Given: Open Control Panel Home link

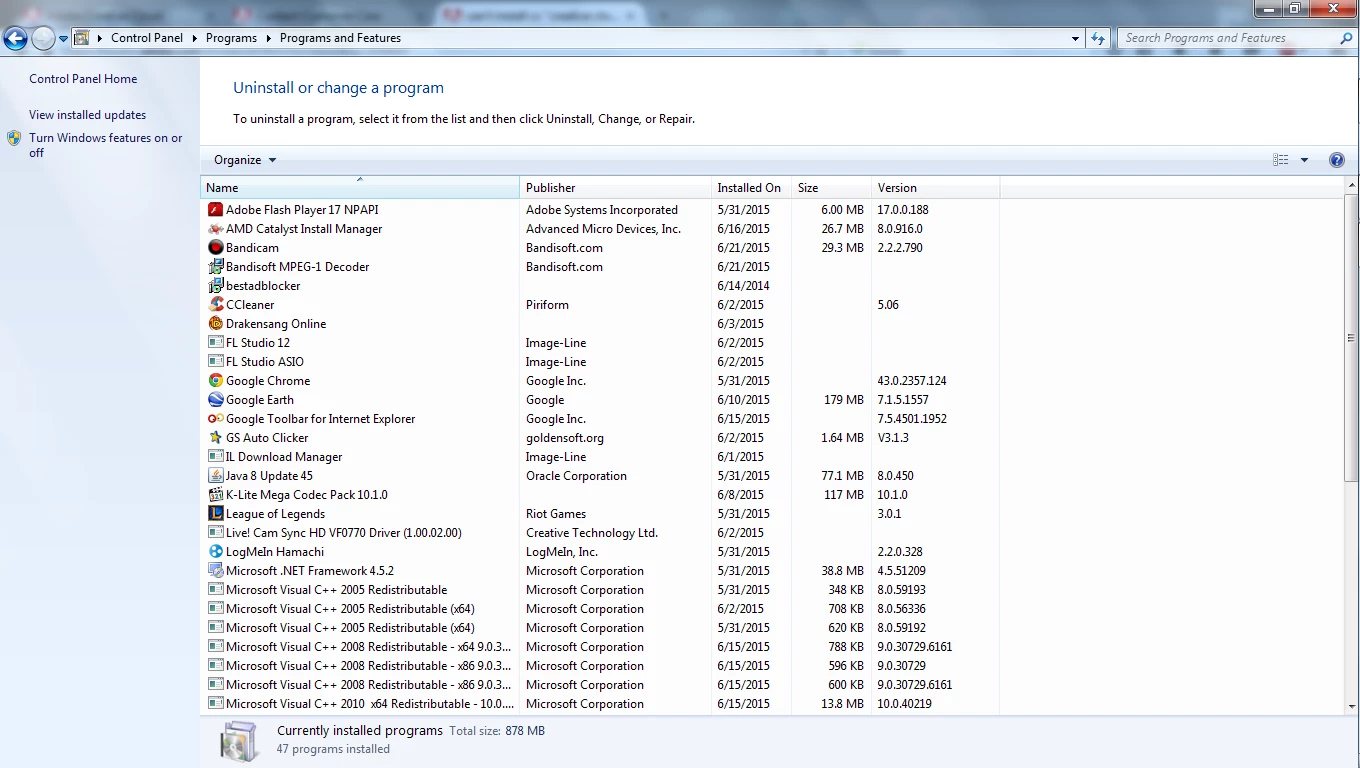Looking at the screenshot, I should point(83,79).
